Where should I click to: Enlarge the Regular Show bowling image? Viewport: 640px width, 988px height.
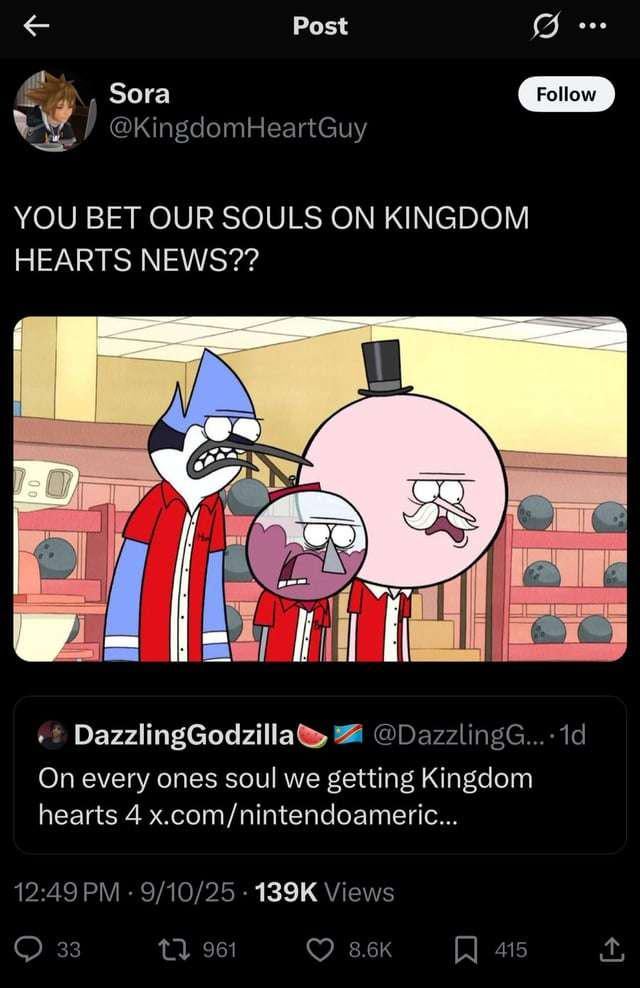320,489
